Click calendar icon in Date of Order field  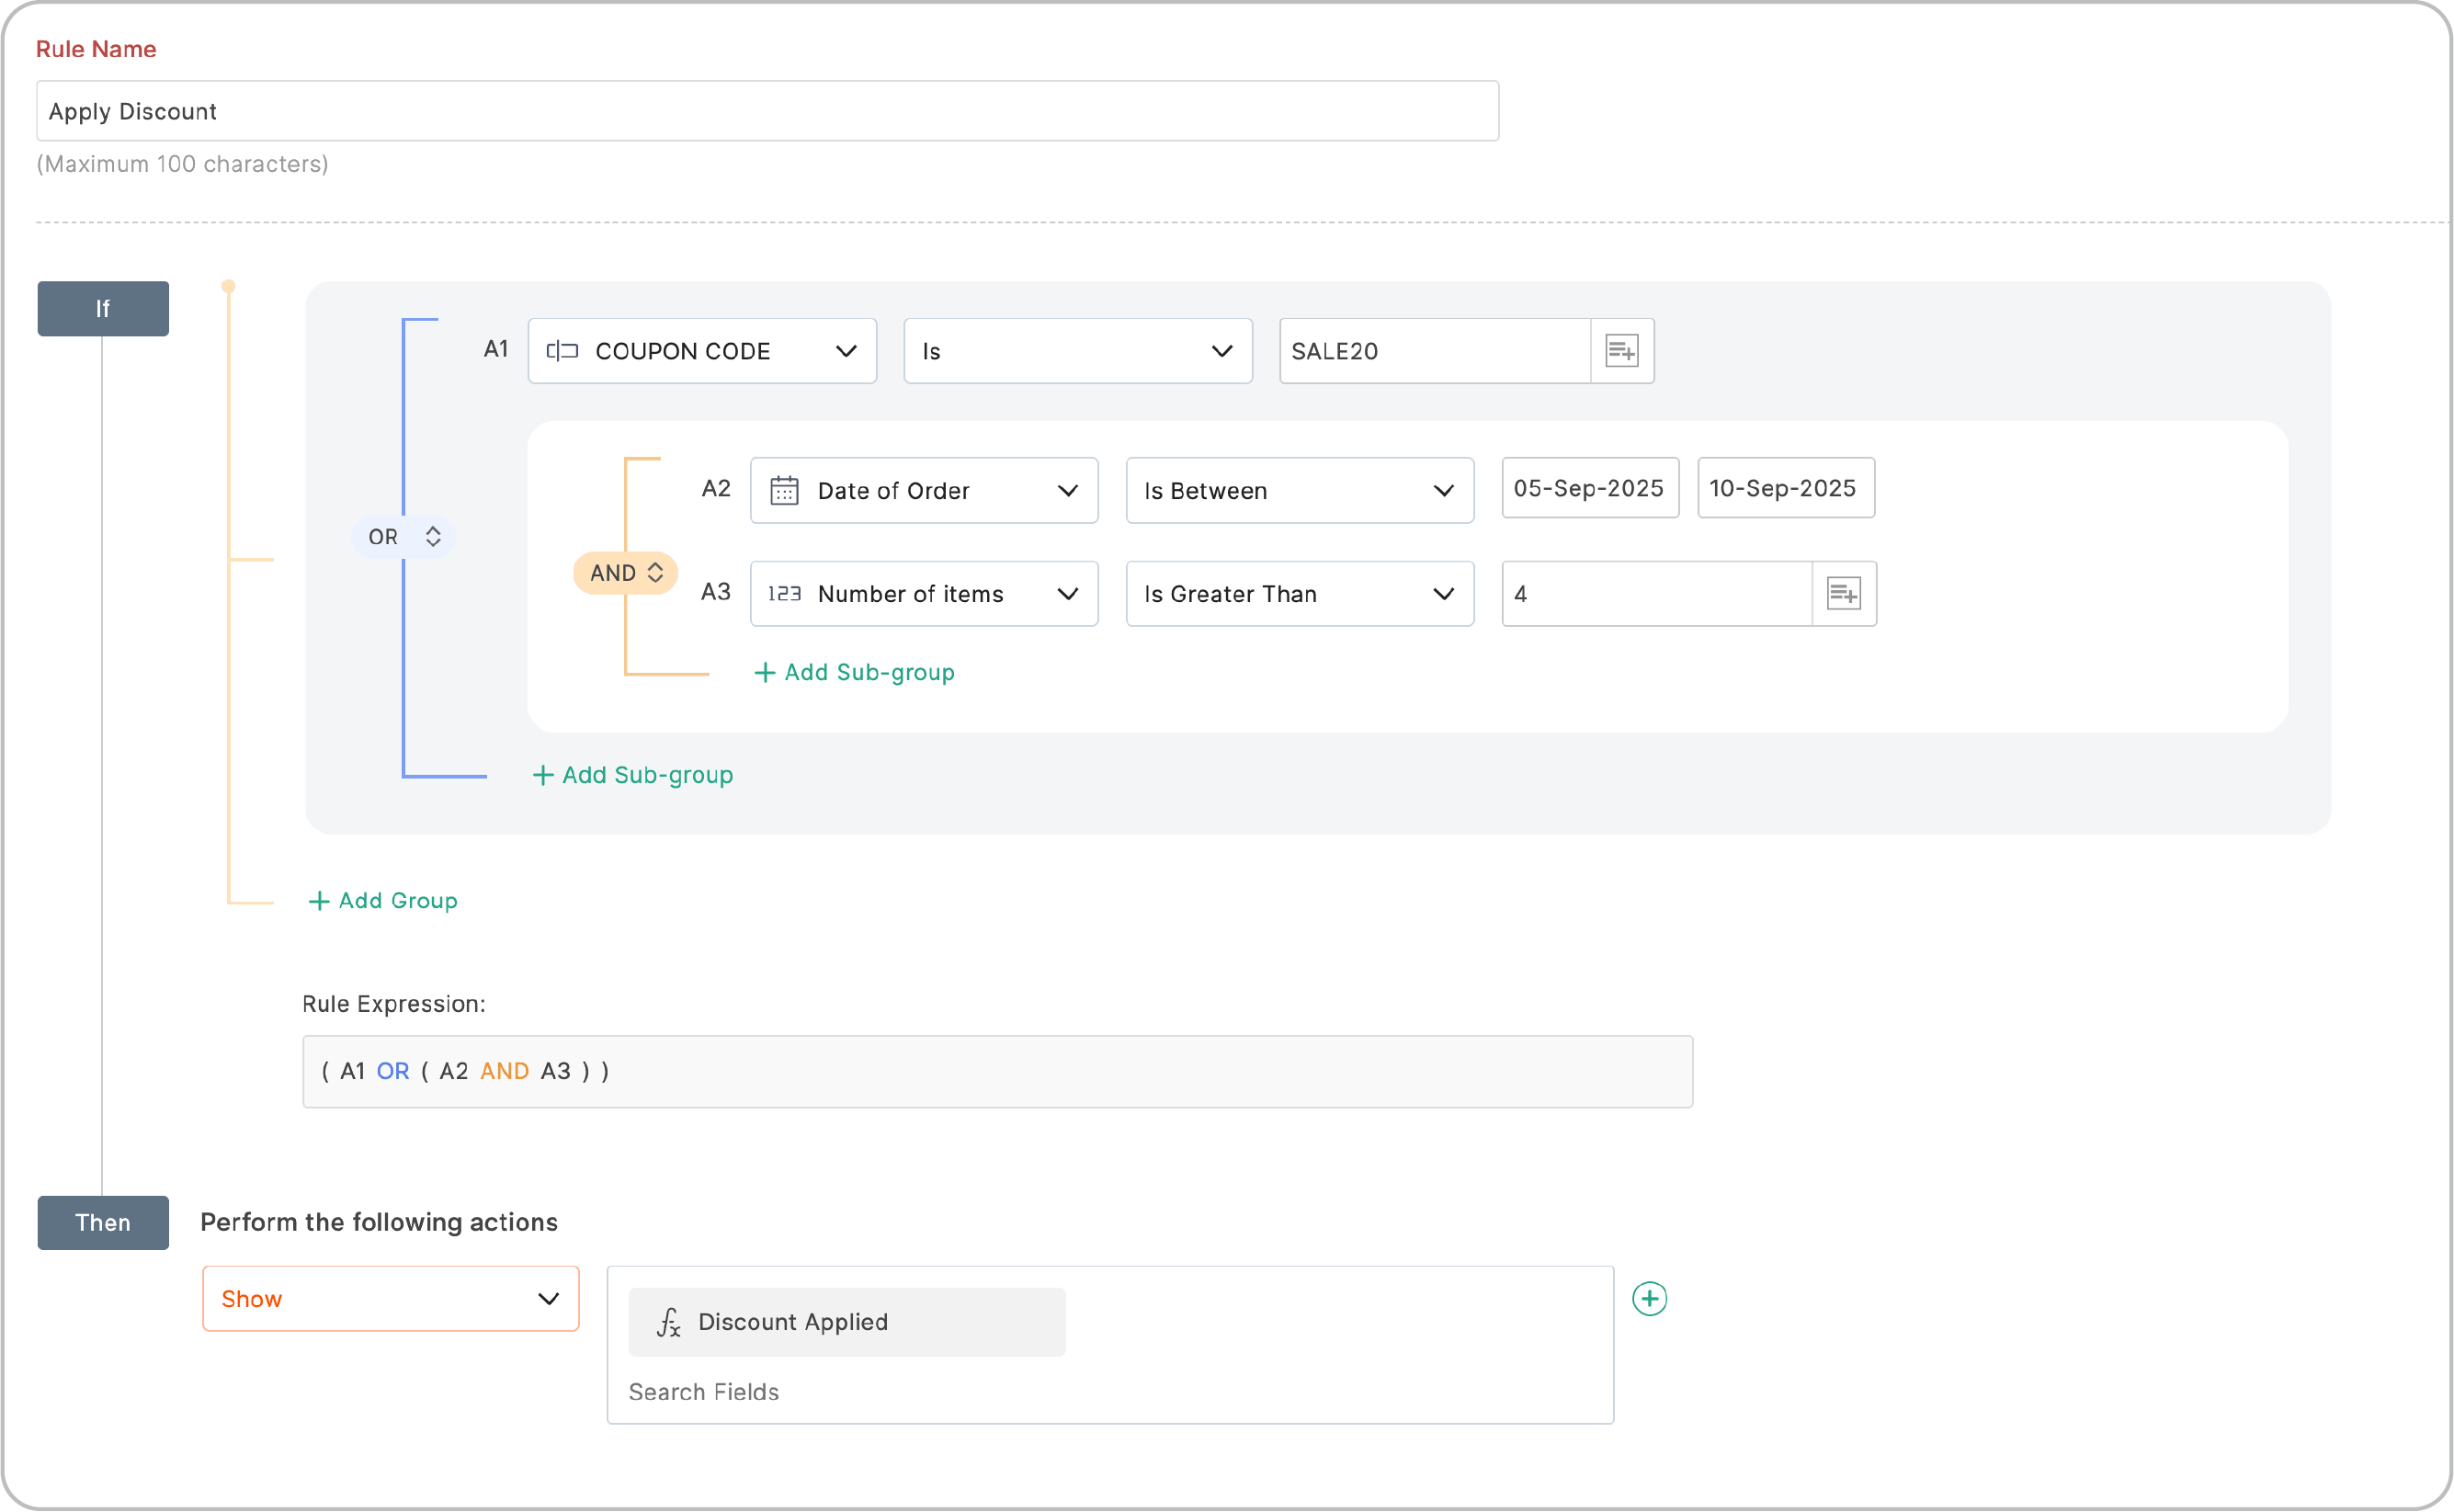[784, 491]
